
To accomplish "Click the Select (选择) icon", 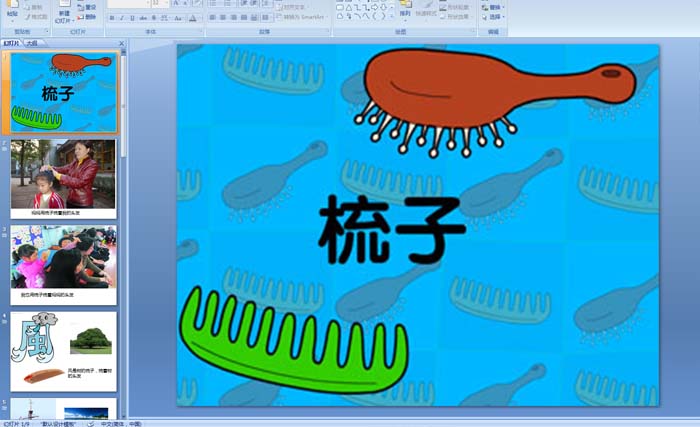I will coord(485,17).
